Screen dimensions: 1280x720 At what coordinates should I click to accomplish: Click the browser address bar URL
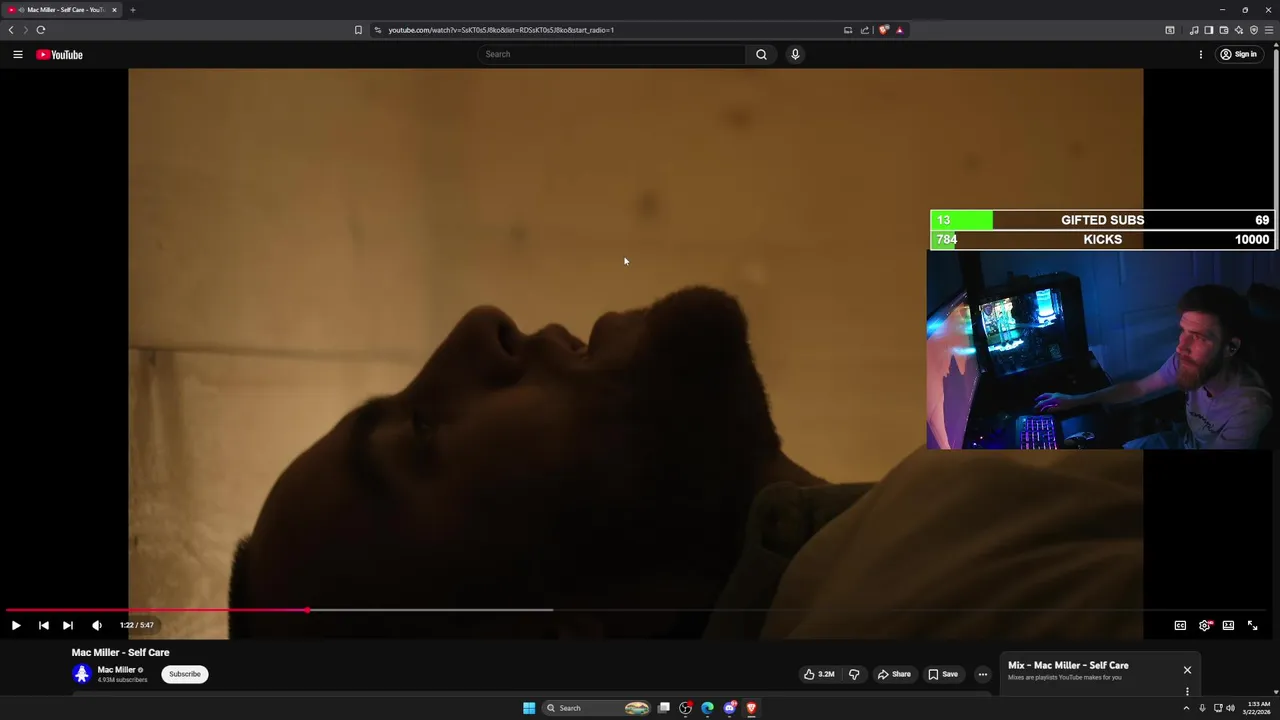(501, 30)
